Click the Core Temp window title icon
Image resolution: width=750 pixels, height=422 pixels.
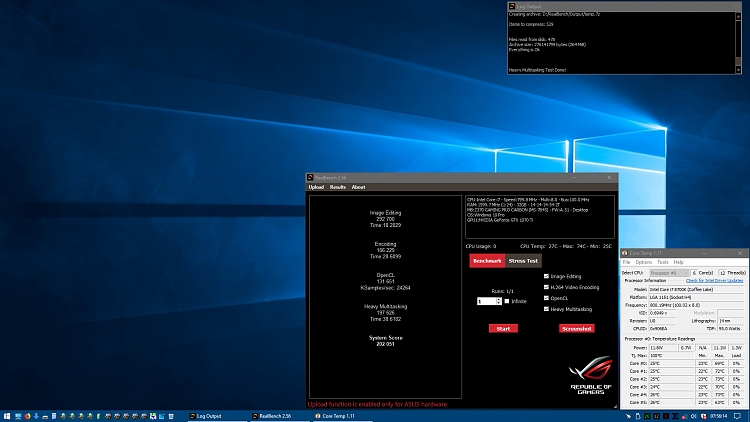click(625, 253)
